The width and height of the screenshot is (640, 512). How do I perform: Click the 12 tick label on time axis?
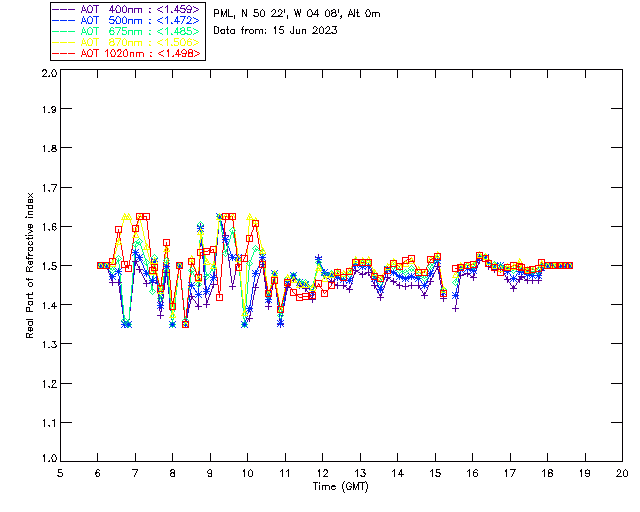(x=322, y=473)
